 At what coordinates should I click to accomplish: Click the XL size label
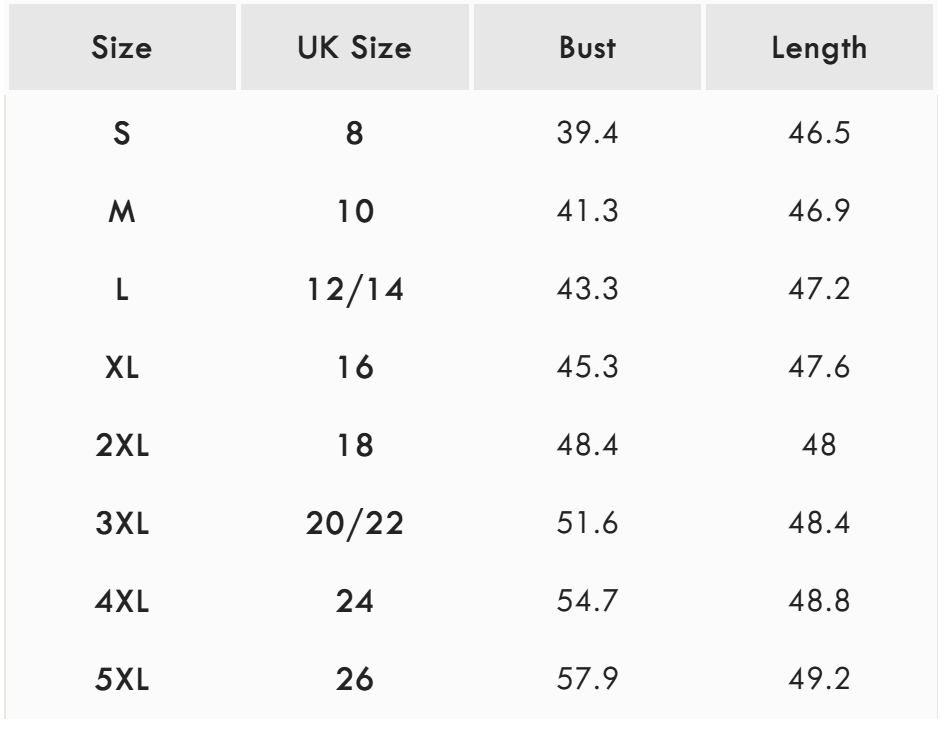122,369
